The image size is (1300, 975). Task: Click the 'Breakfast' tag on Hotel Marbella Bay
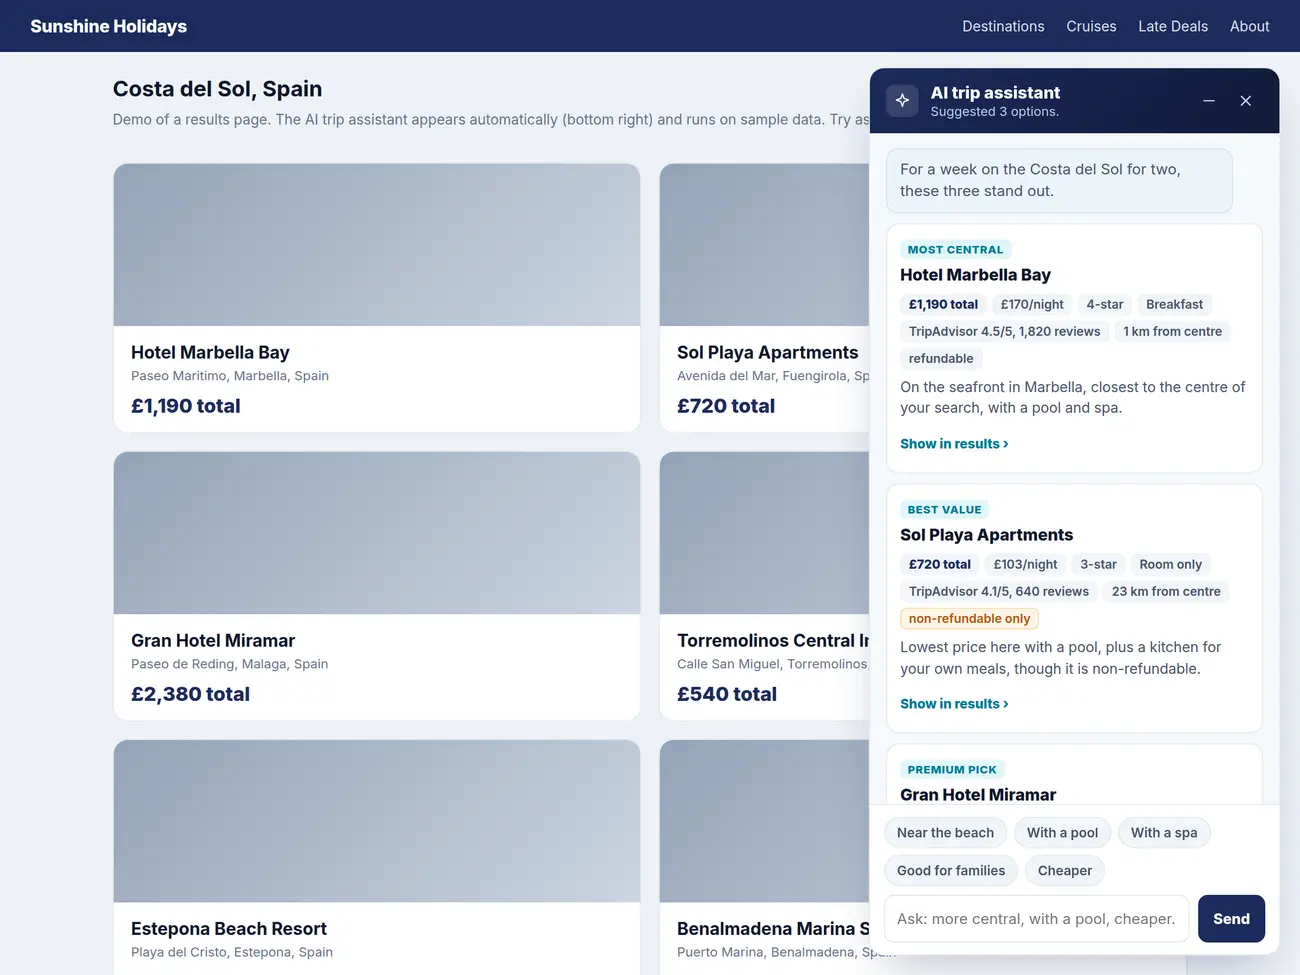(1174, 305)
